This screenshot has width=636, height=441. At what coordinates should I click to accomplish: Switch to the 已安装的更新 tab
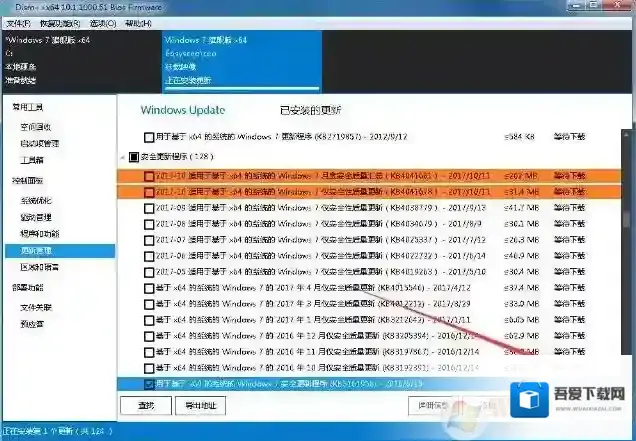click(311, 110)
